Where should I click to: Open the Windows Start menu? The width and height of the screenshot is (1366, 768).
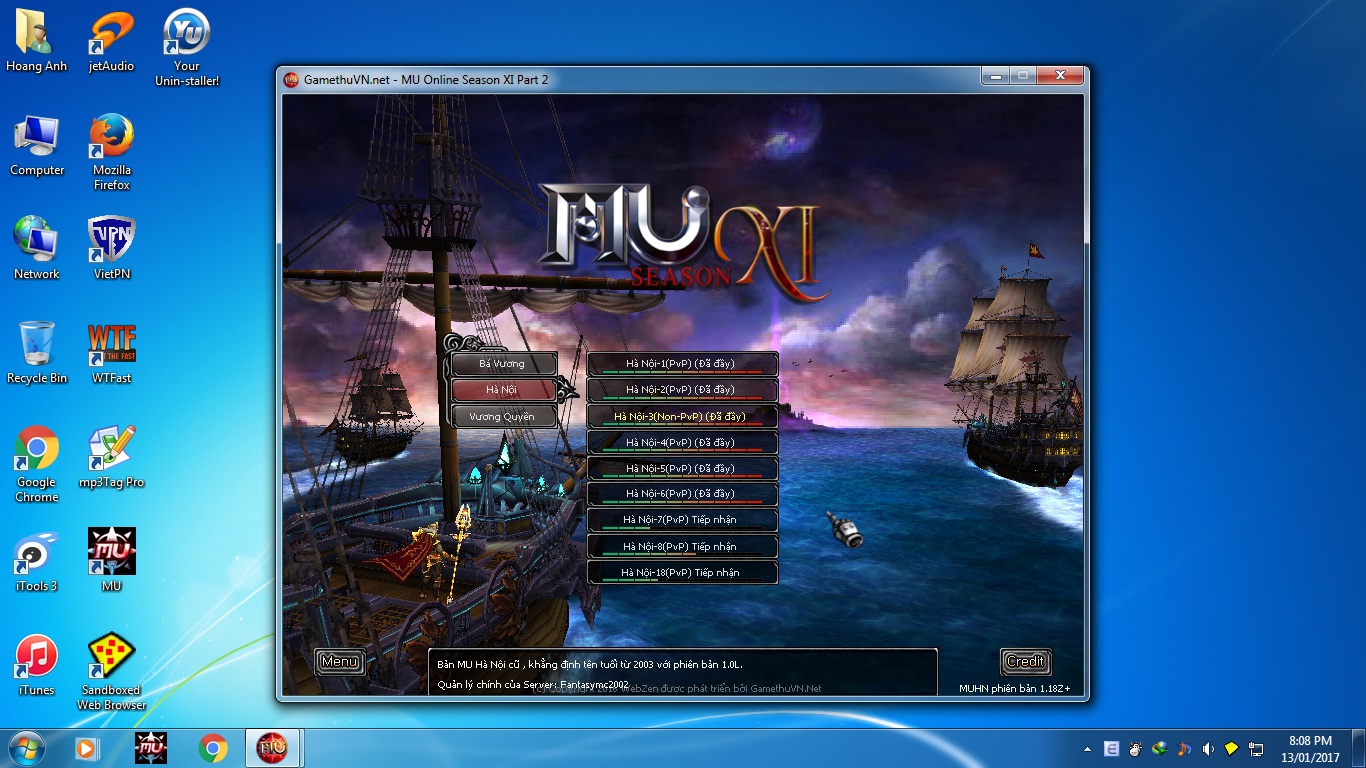[25, 748]
